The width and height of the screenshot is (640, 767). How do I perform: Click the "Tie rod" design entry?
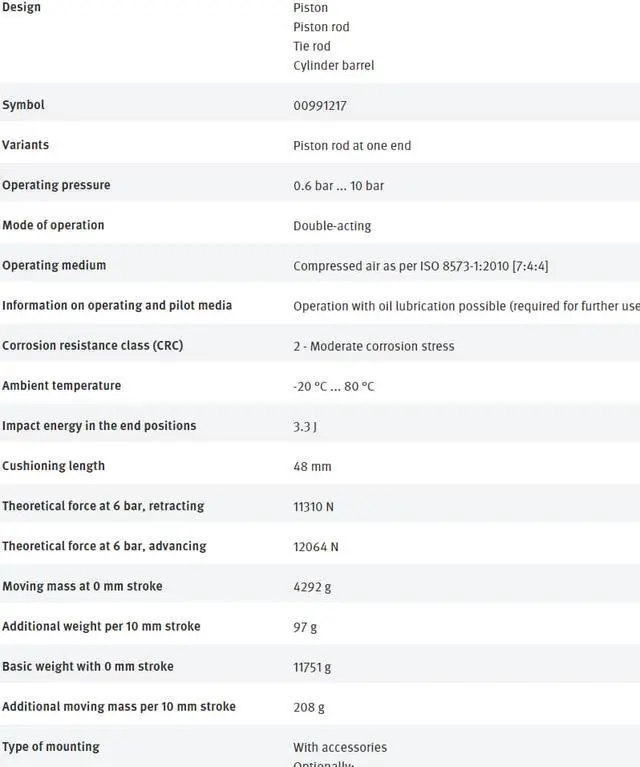tap(311, 46)
